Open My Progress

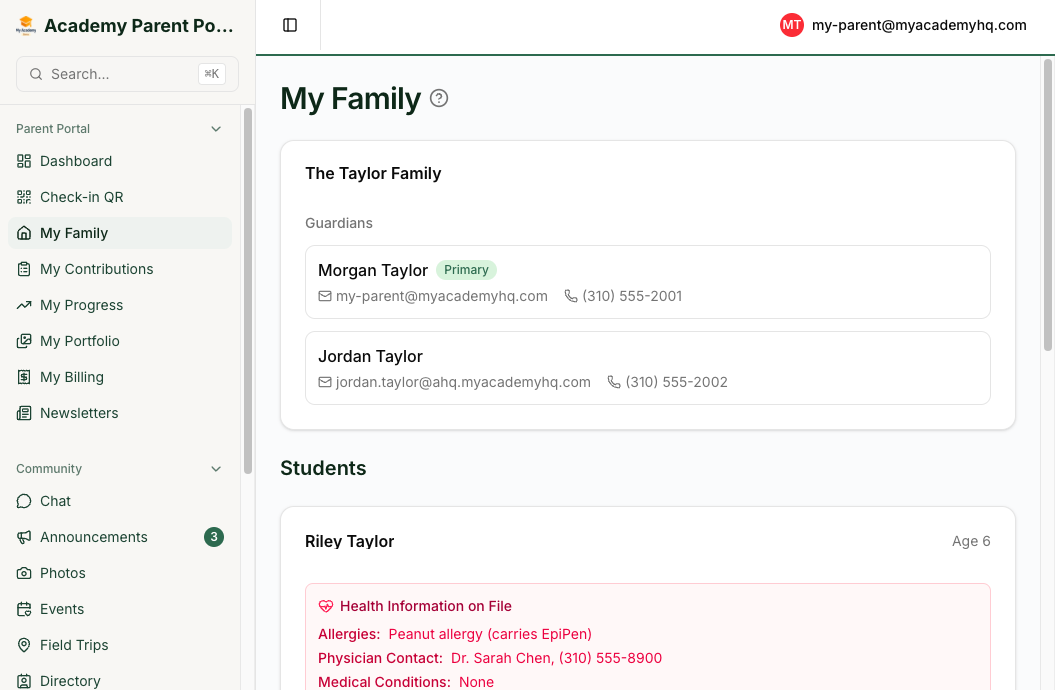pos(120,305)
